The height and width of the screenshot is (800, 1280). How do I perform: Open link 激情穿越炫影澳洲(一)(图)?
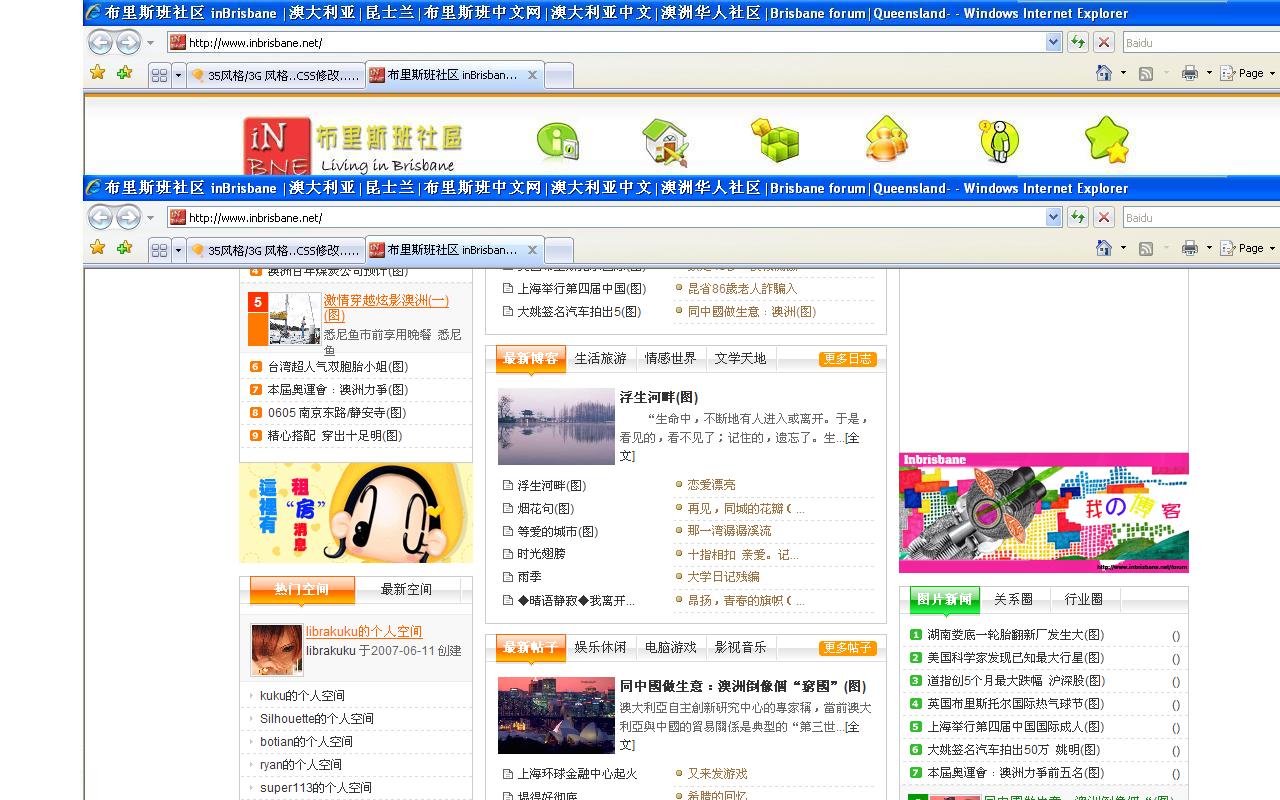pos(386,307)
